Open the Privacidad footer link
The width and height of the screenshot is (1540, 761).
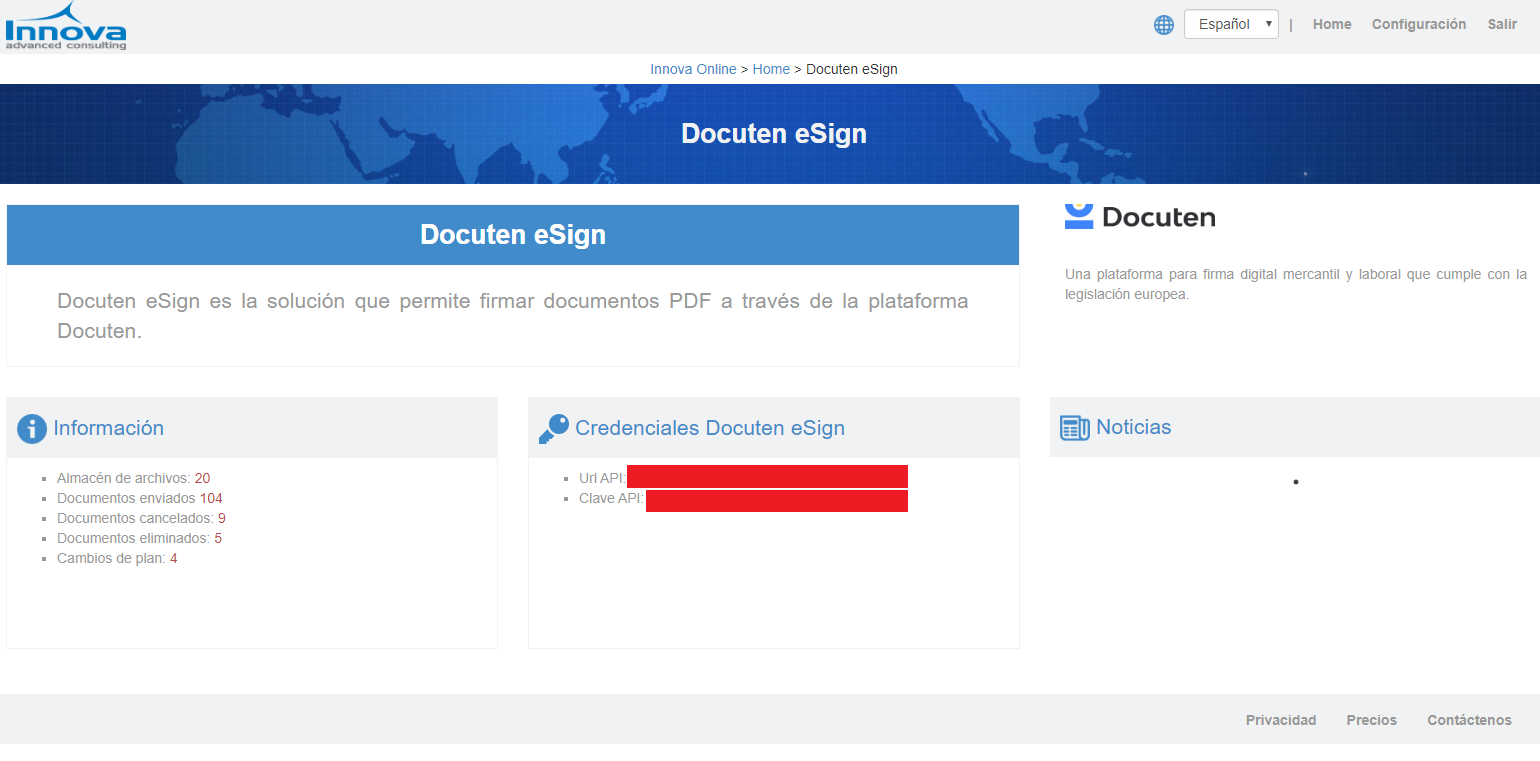(x=1281, y=720)
